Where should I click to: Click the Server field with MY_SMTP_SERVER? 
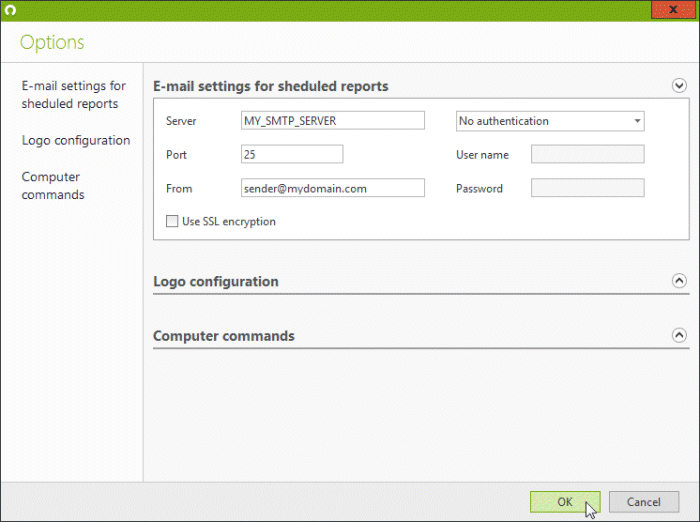[333, 121]
